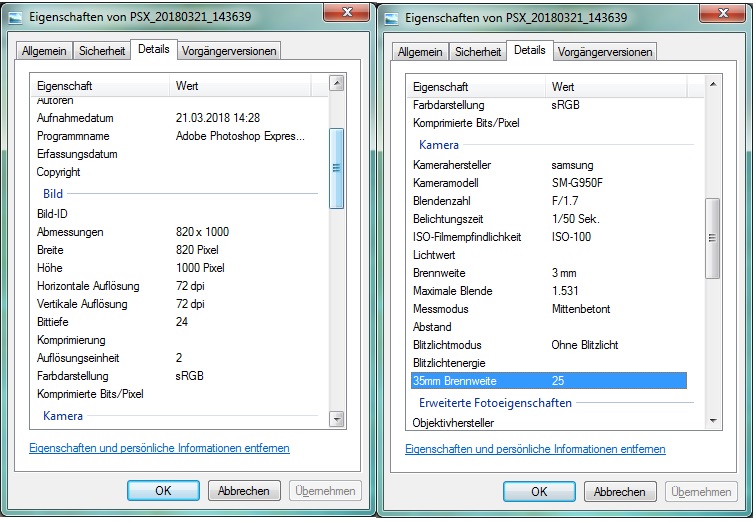The image size is (755, 522).
Task: Select the highlighted 35mm Brennweite row
Action: click(x=548, y=381)
